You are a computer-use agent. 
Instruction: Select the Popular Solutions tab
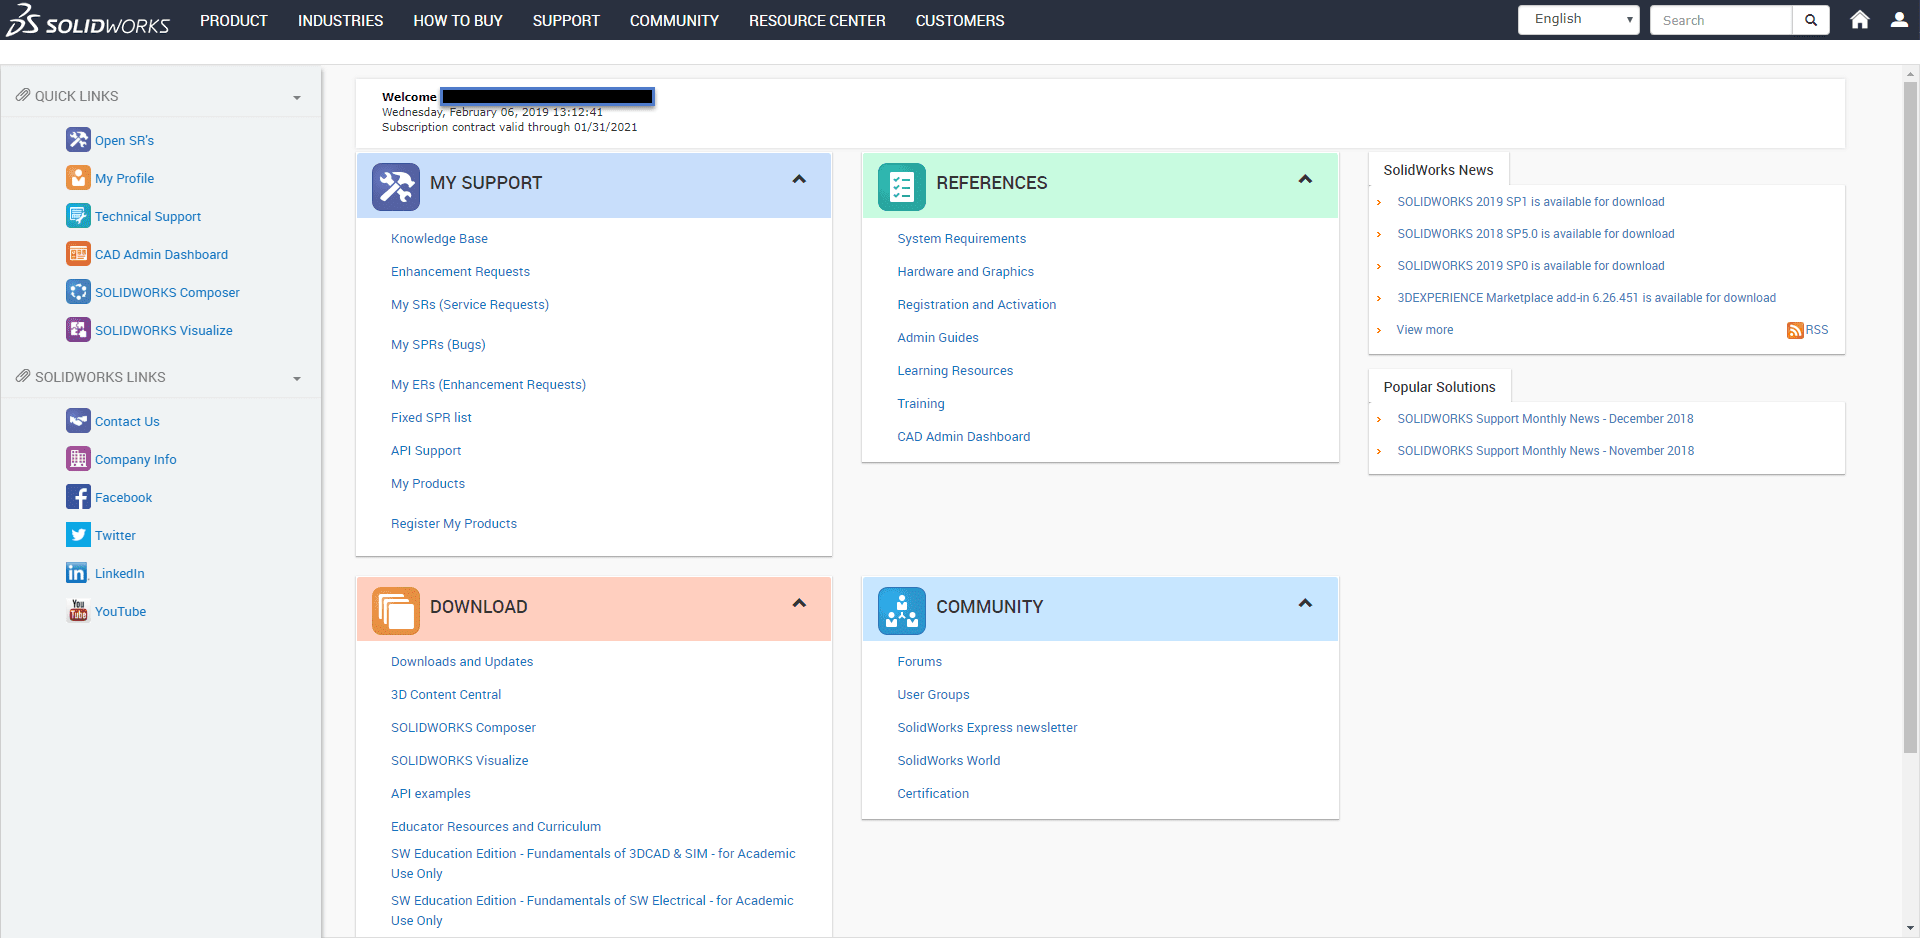point(1439,387)
